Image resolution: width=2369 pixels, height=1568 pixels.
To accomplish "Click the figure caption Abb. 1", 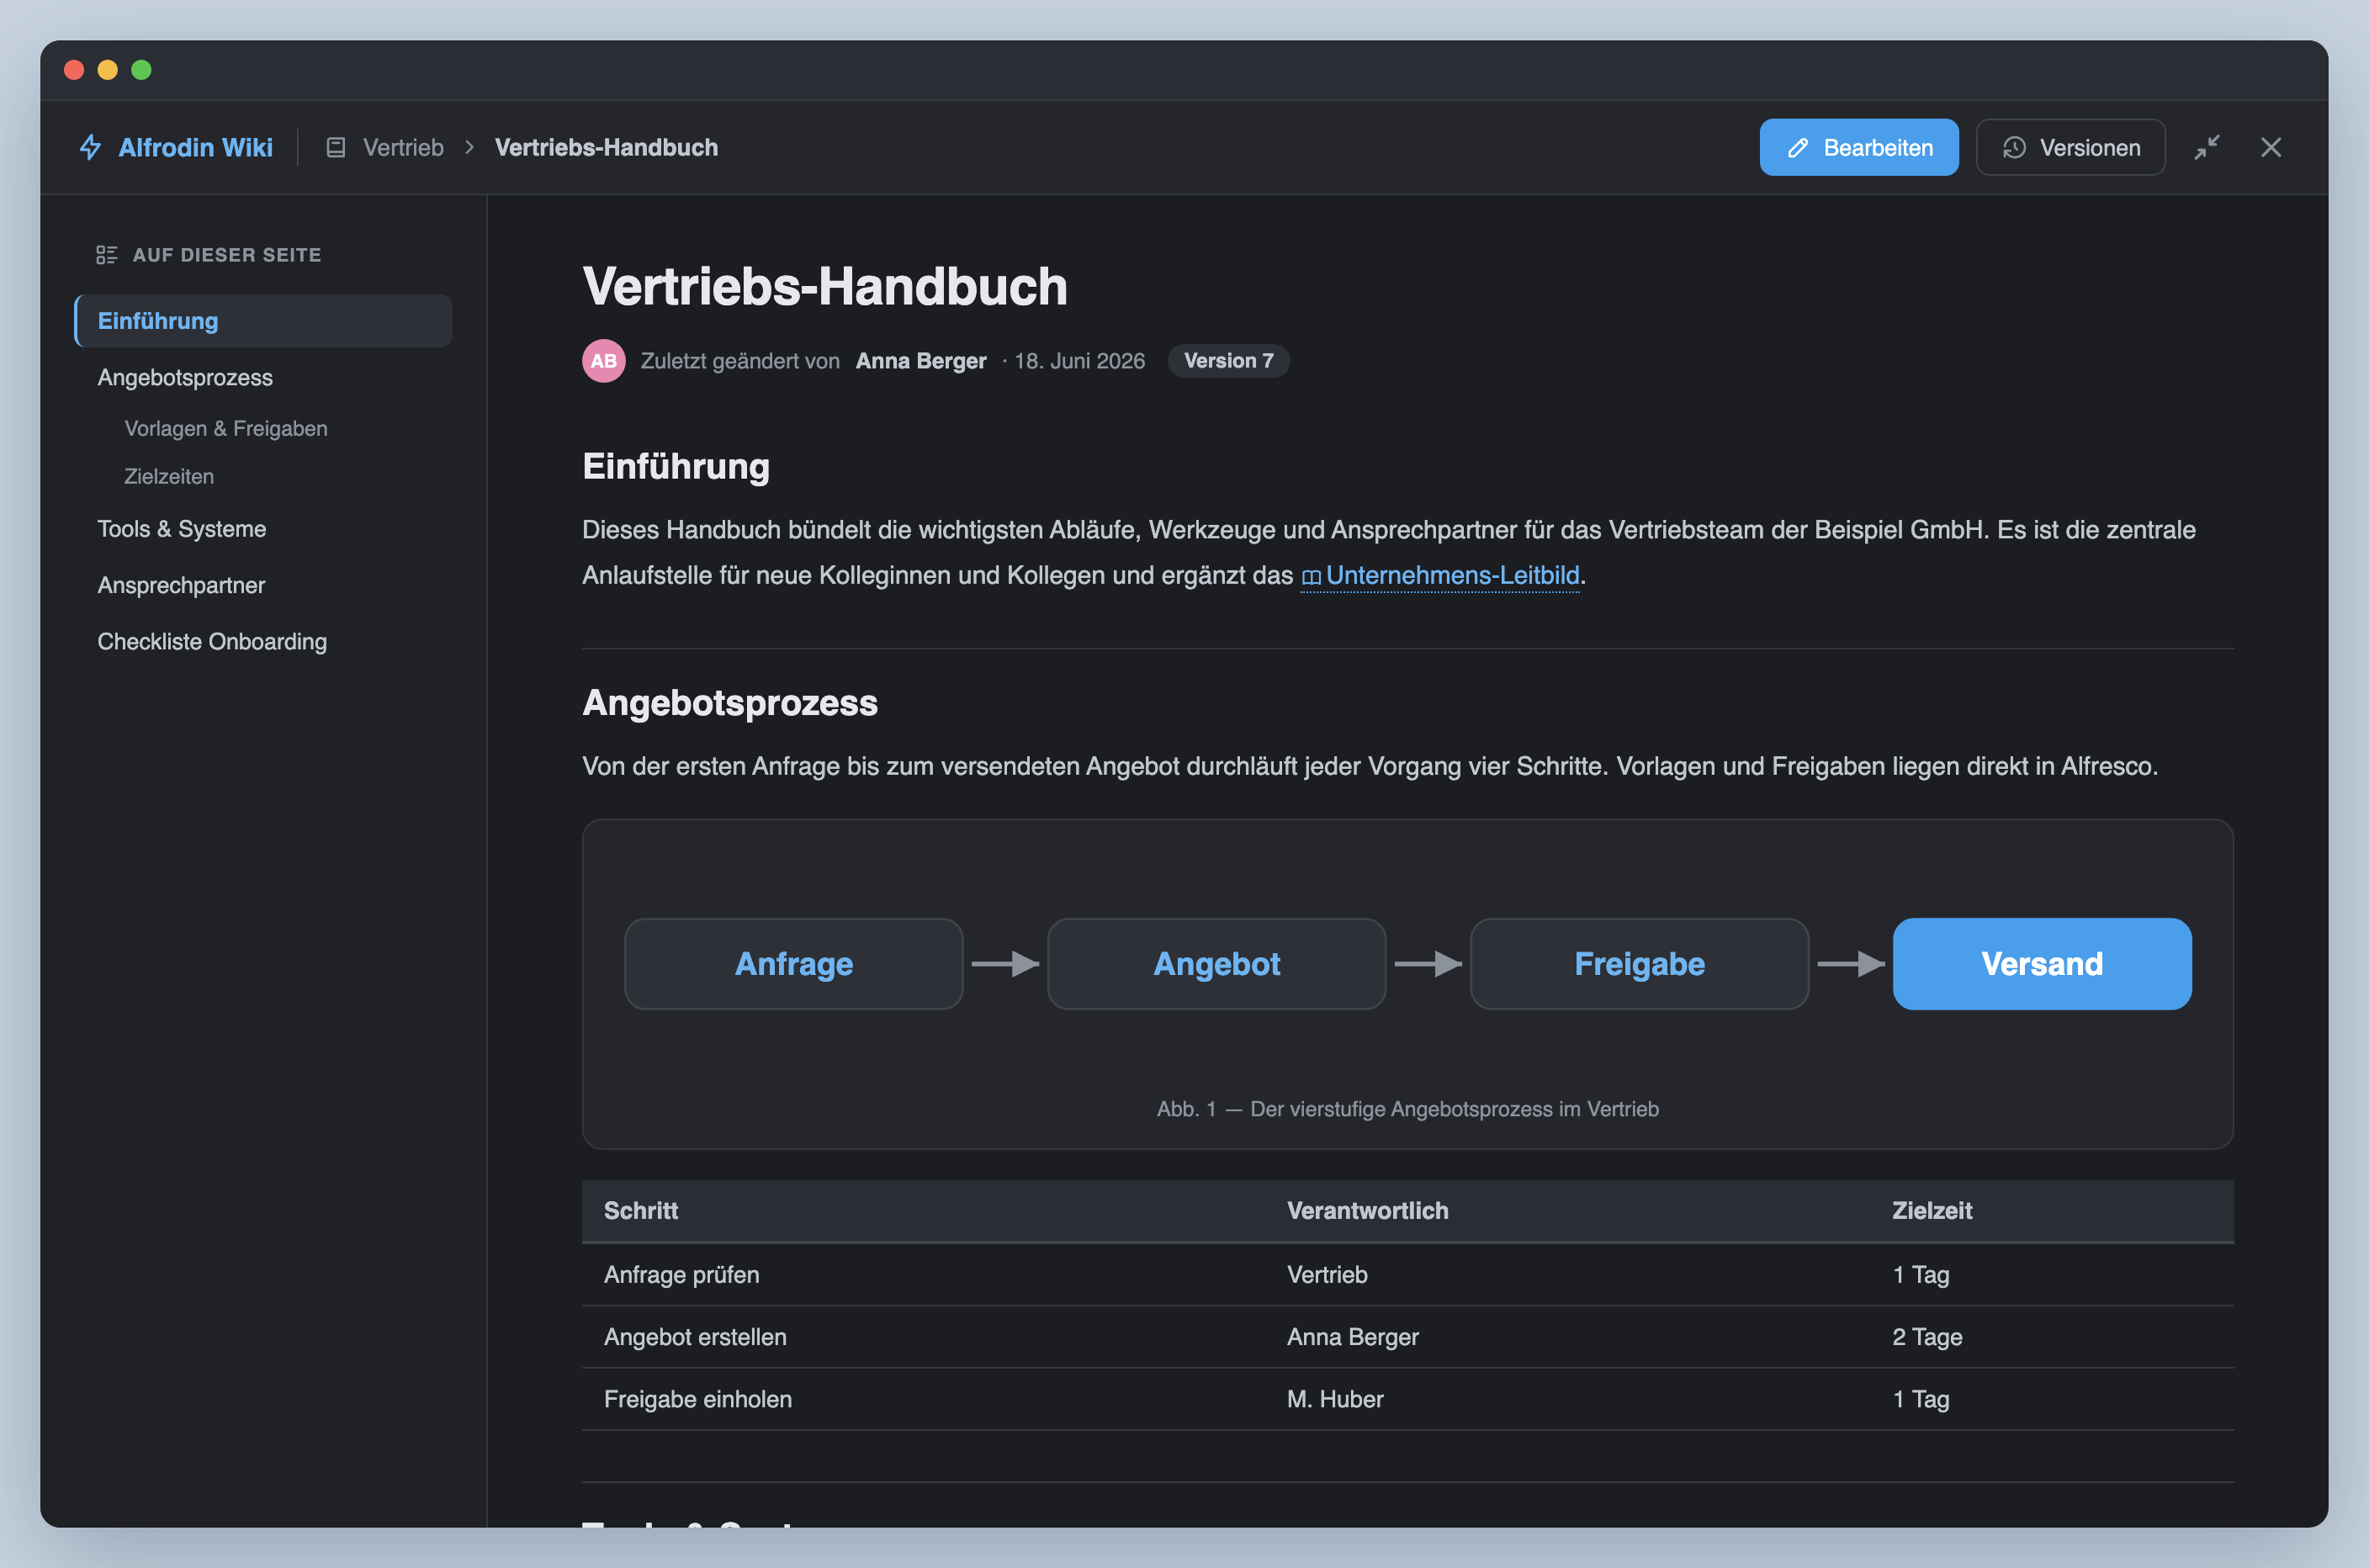I will click(x=1408, y=1109).
